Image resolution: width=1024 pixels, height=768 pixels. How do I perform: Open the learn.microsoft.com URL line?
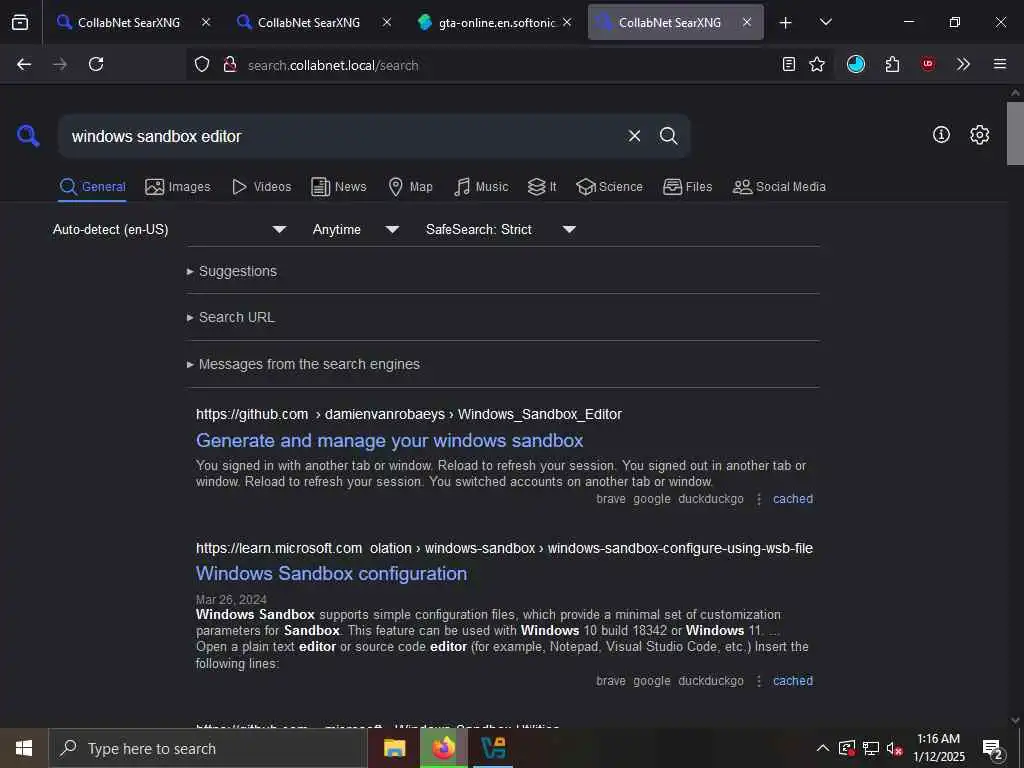point(504,548)
